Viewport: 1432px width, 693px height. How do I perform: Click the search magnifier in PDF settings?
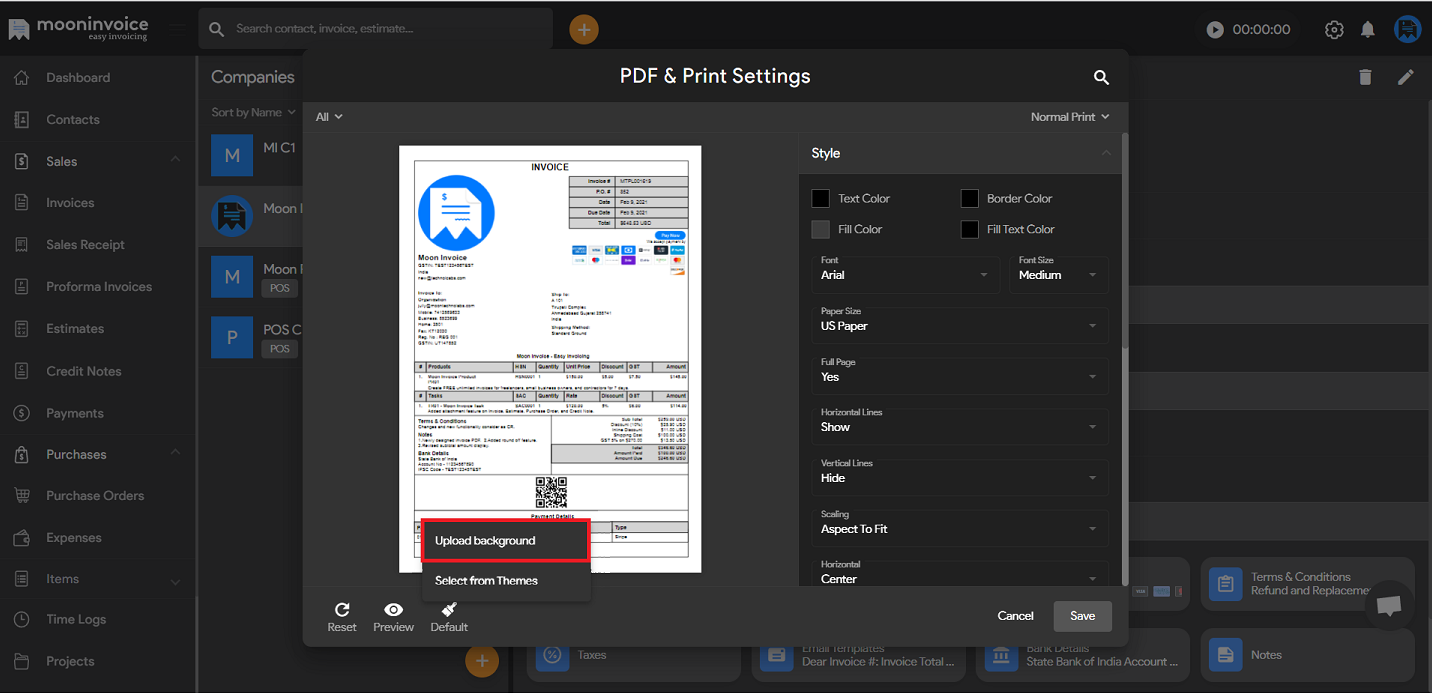pos(1101,77)
